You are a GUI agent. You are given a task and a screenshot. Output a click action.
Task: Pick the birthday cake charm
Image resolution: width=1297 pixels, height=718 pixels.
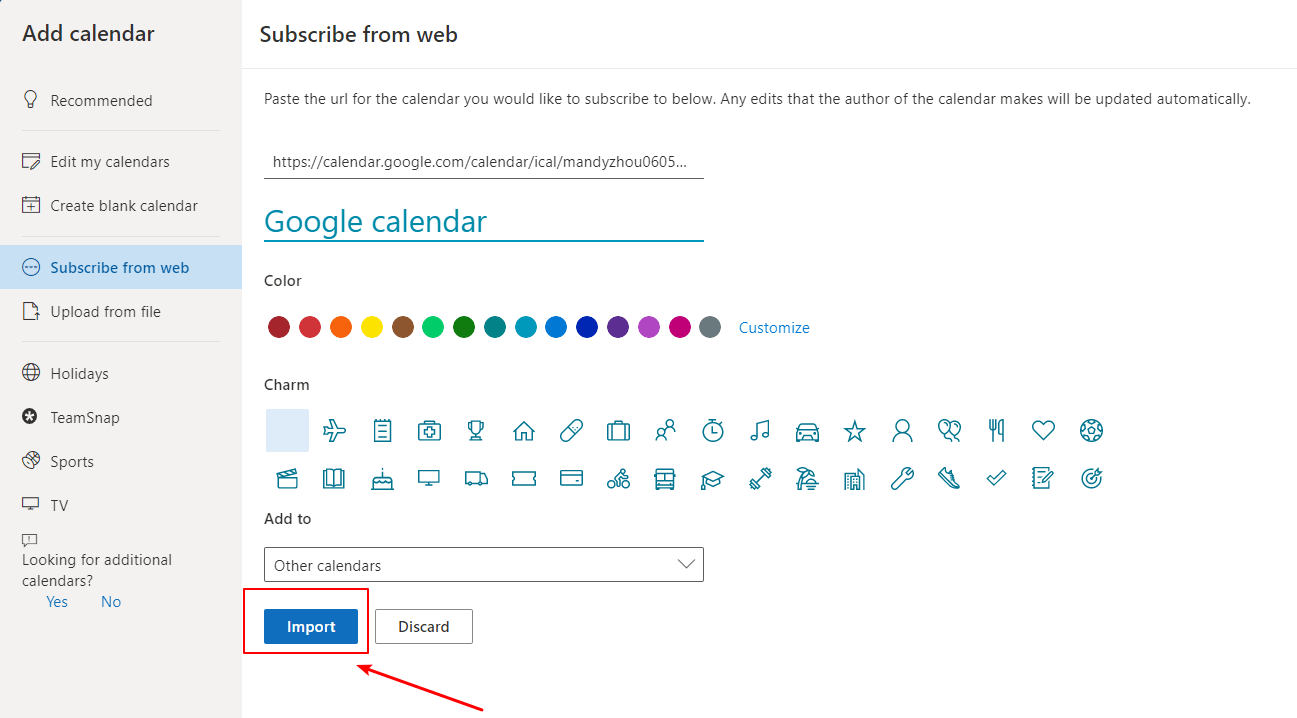[x=382, y=479]
